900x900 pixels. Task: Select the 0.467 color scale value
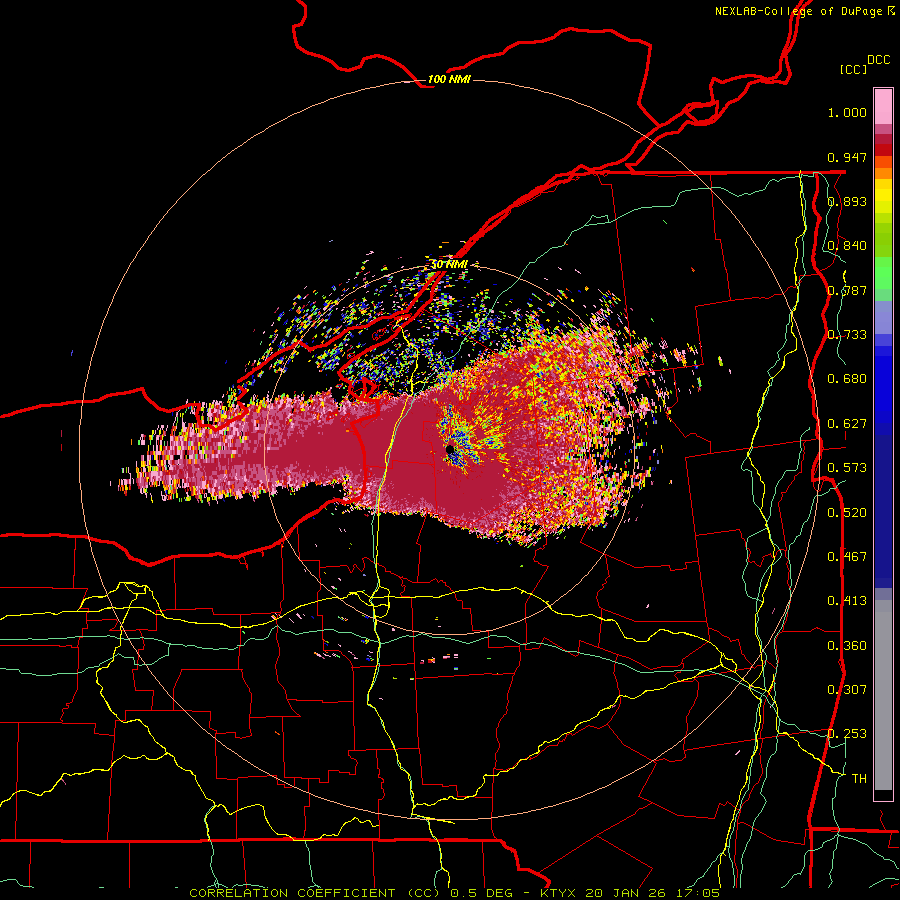point(847,557)
